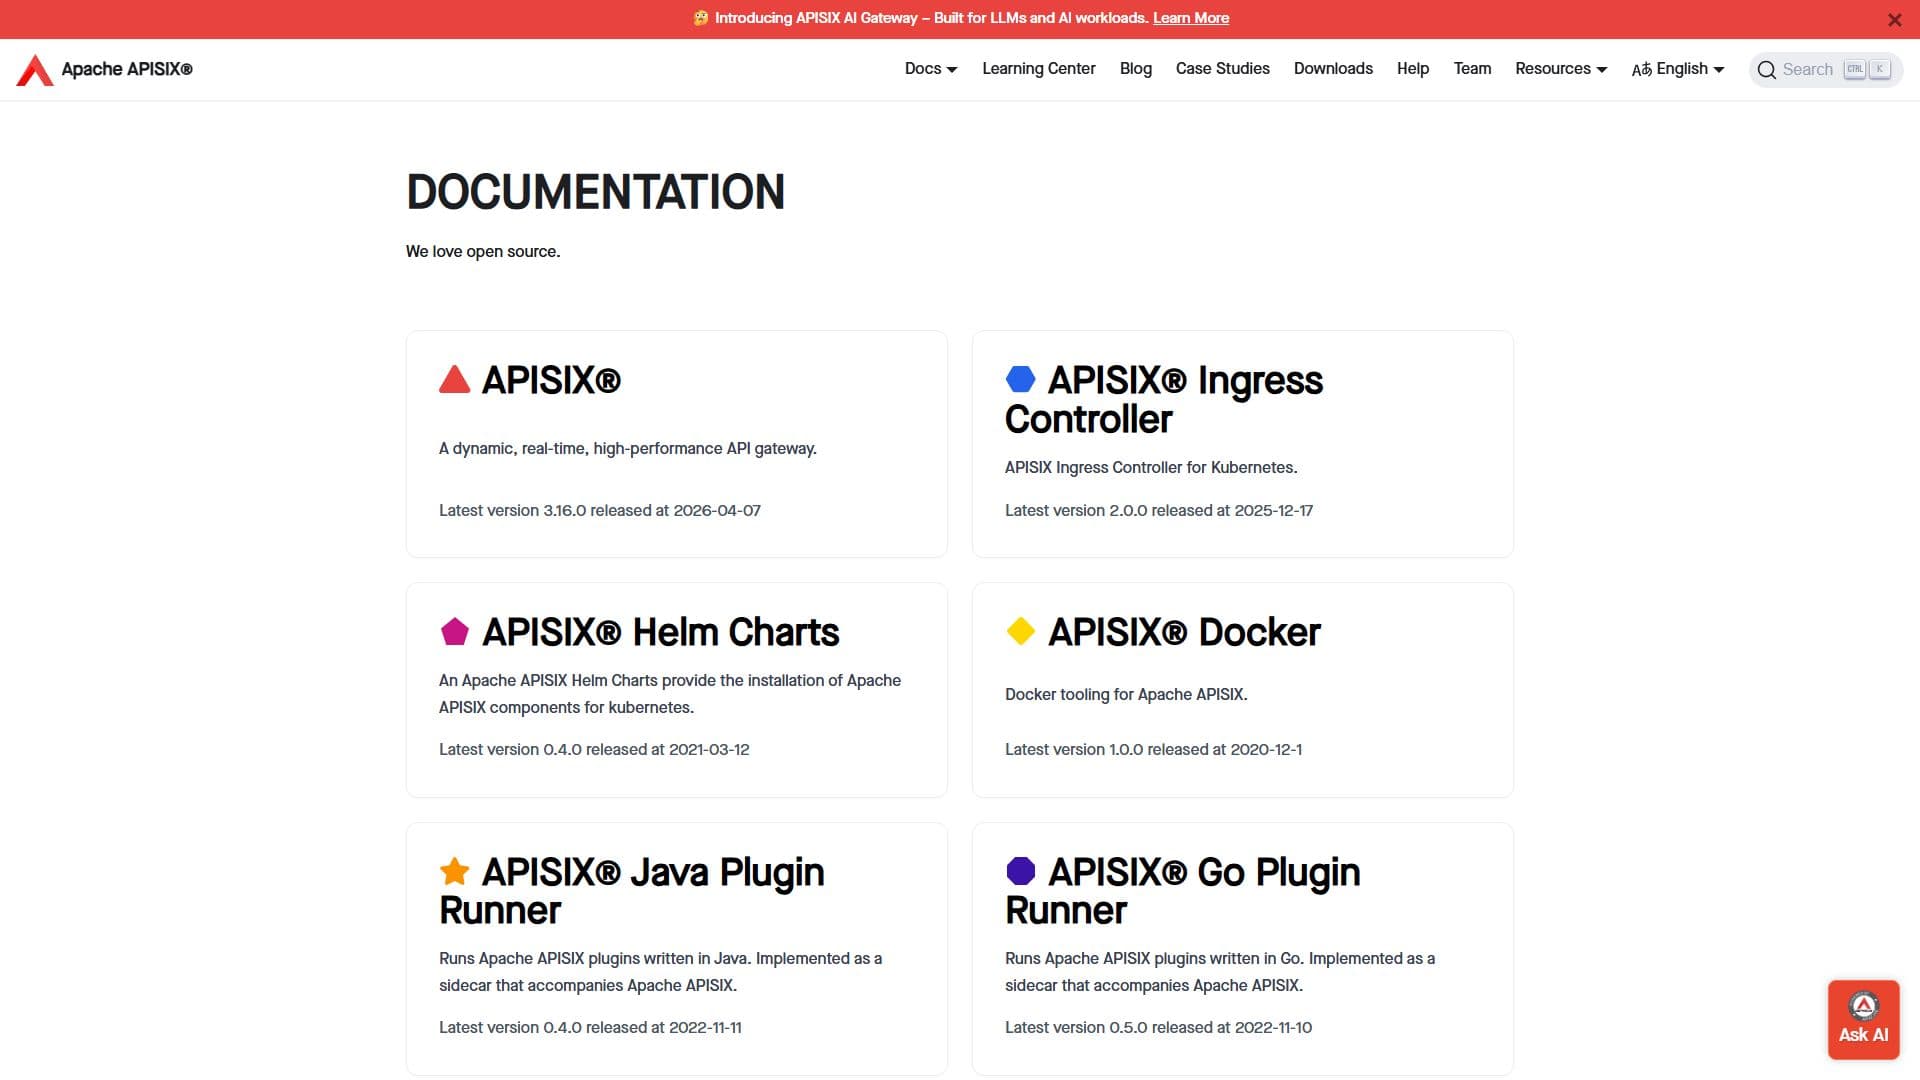Follow the Learn More banner link

1190,18
